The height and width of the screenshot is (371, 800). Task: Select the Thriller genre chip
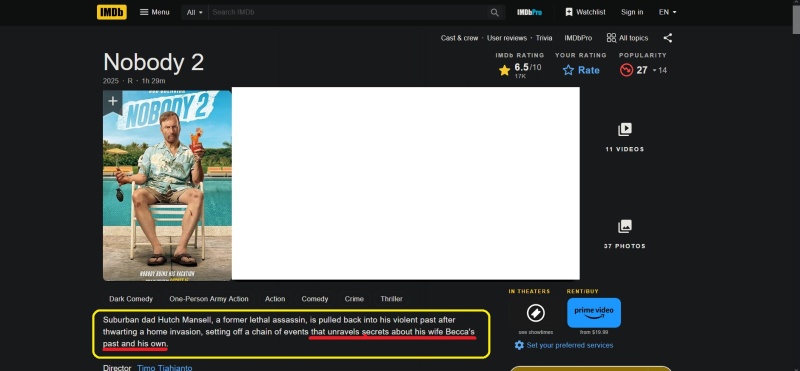(391, 299)
